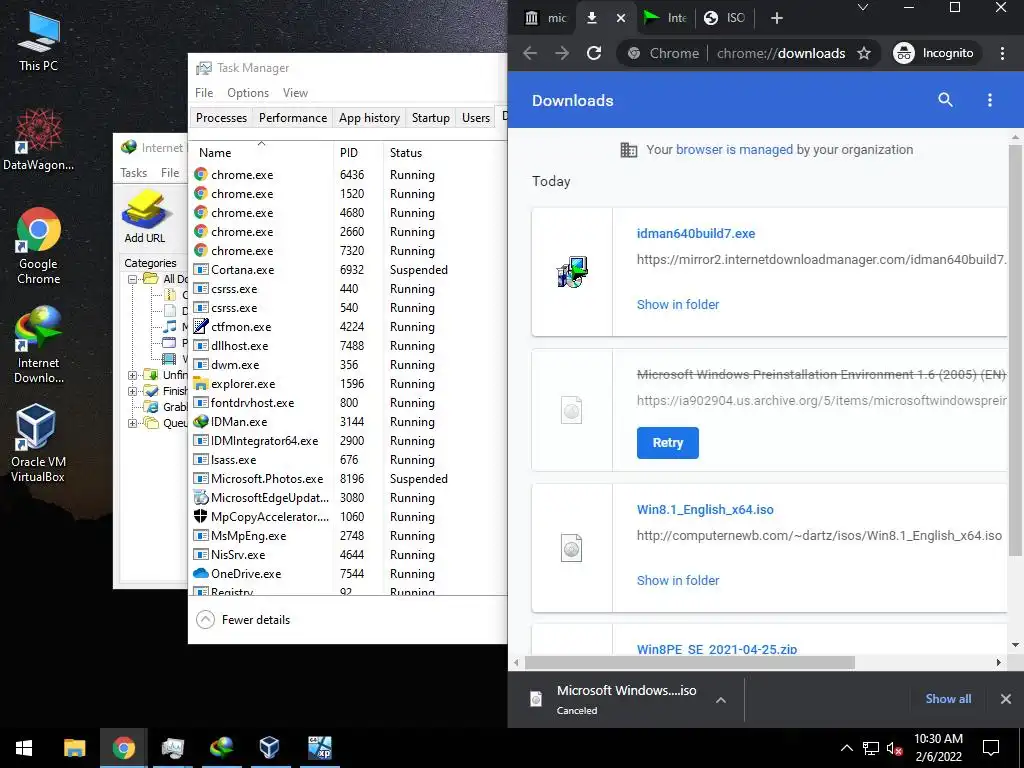The height and width of the screenshot is (768, 1024).
Task: Sort Task Manager list by Name column
Action: click(x=262, y=152)
